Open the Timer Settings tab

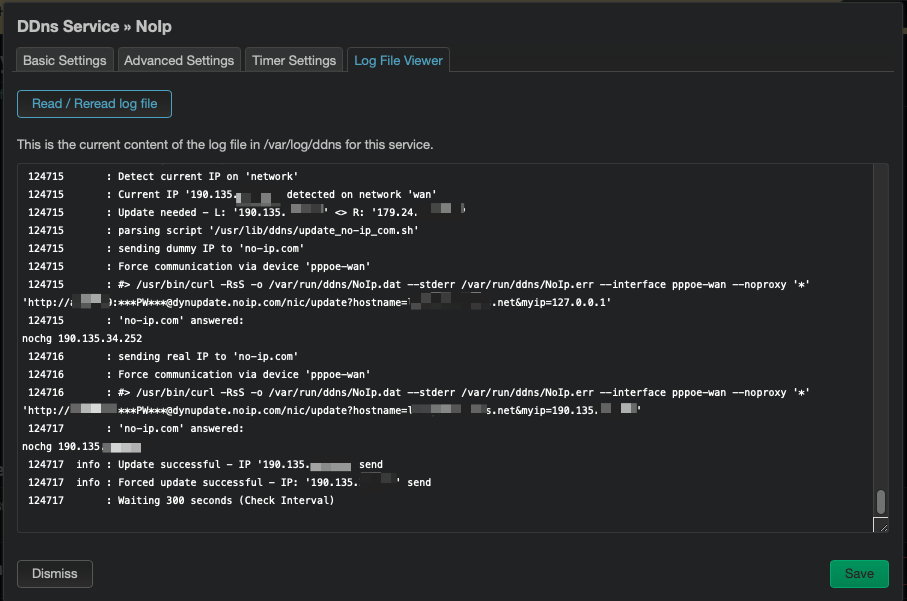[x=294, y=60]
